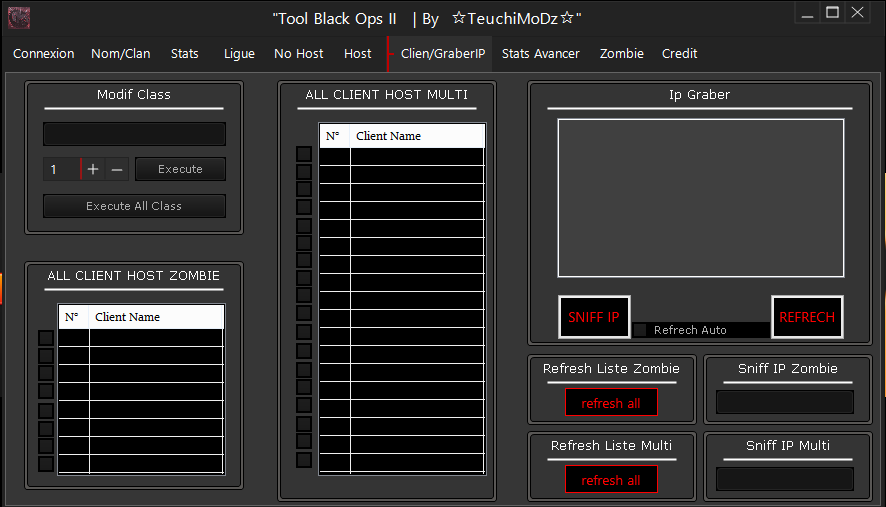
Task: Click the Modif Class text input field
Action: tap(134, 134)
